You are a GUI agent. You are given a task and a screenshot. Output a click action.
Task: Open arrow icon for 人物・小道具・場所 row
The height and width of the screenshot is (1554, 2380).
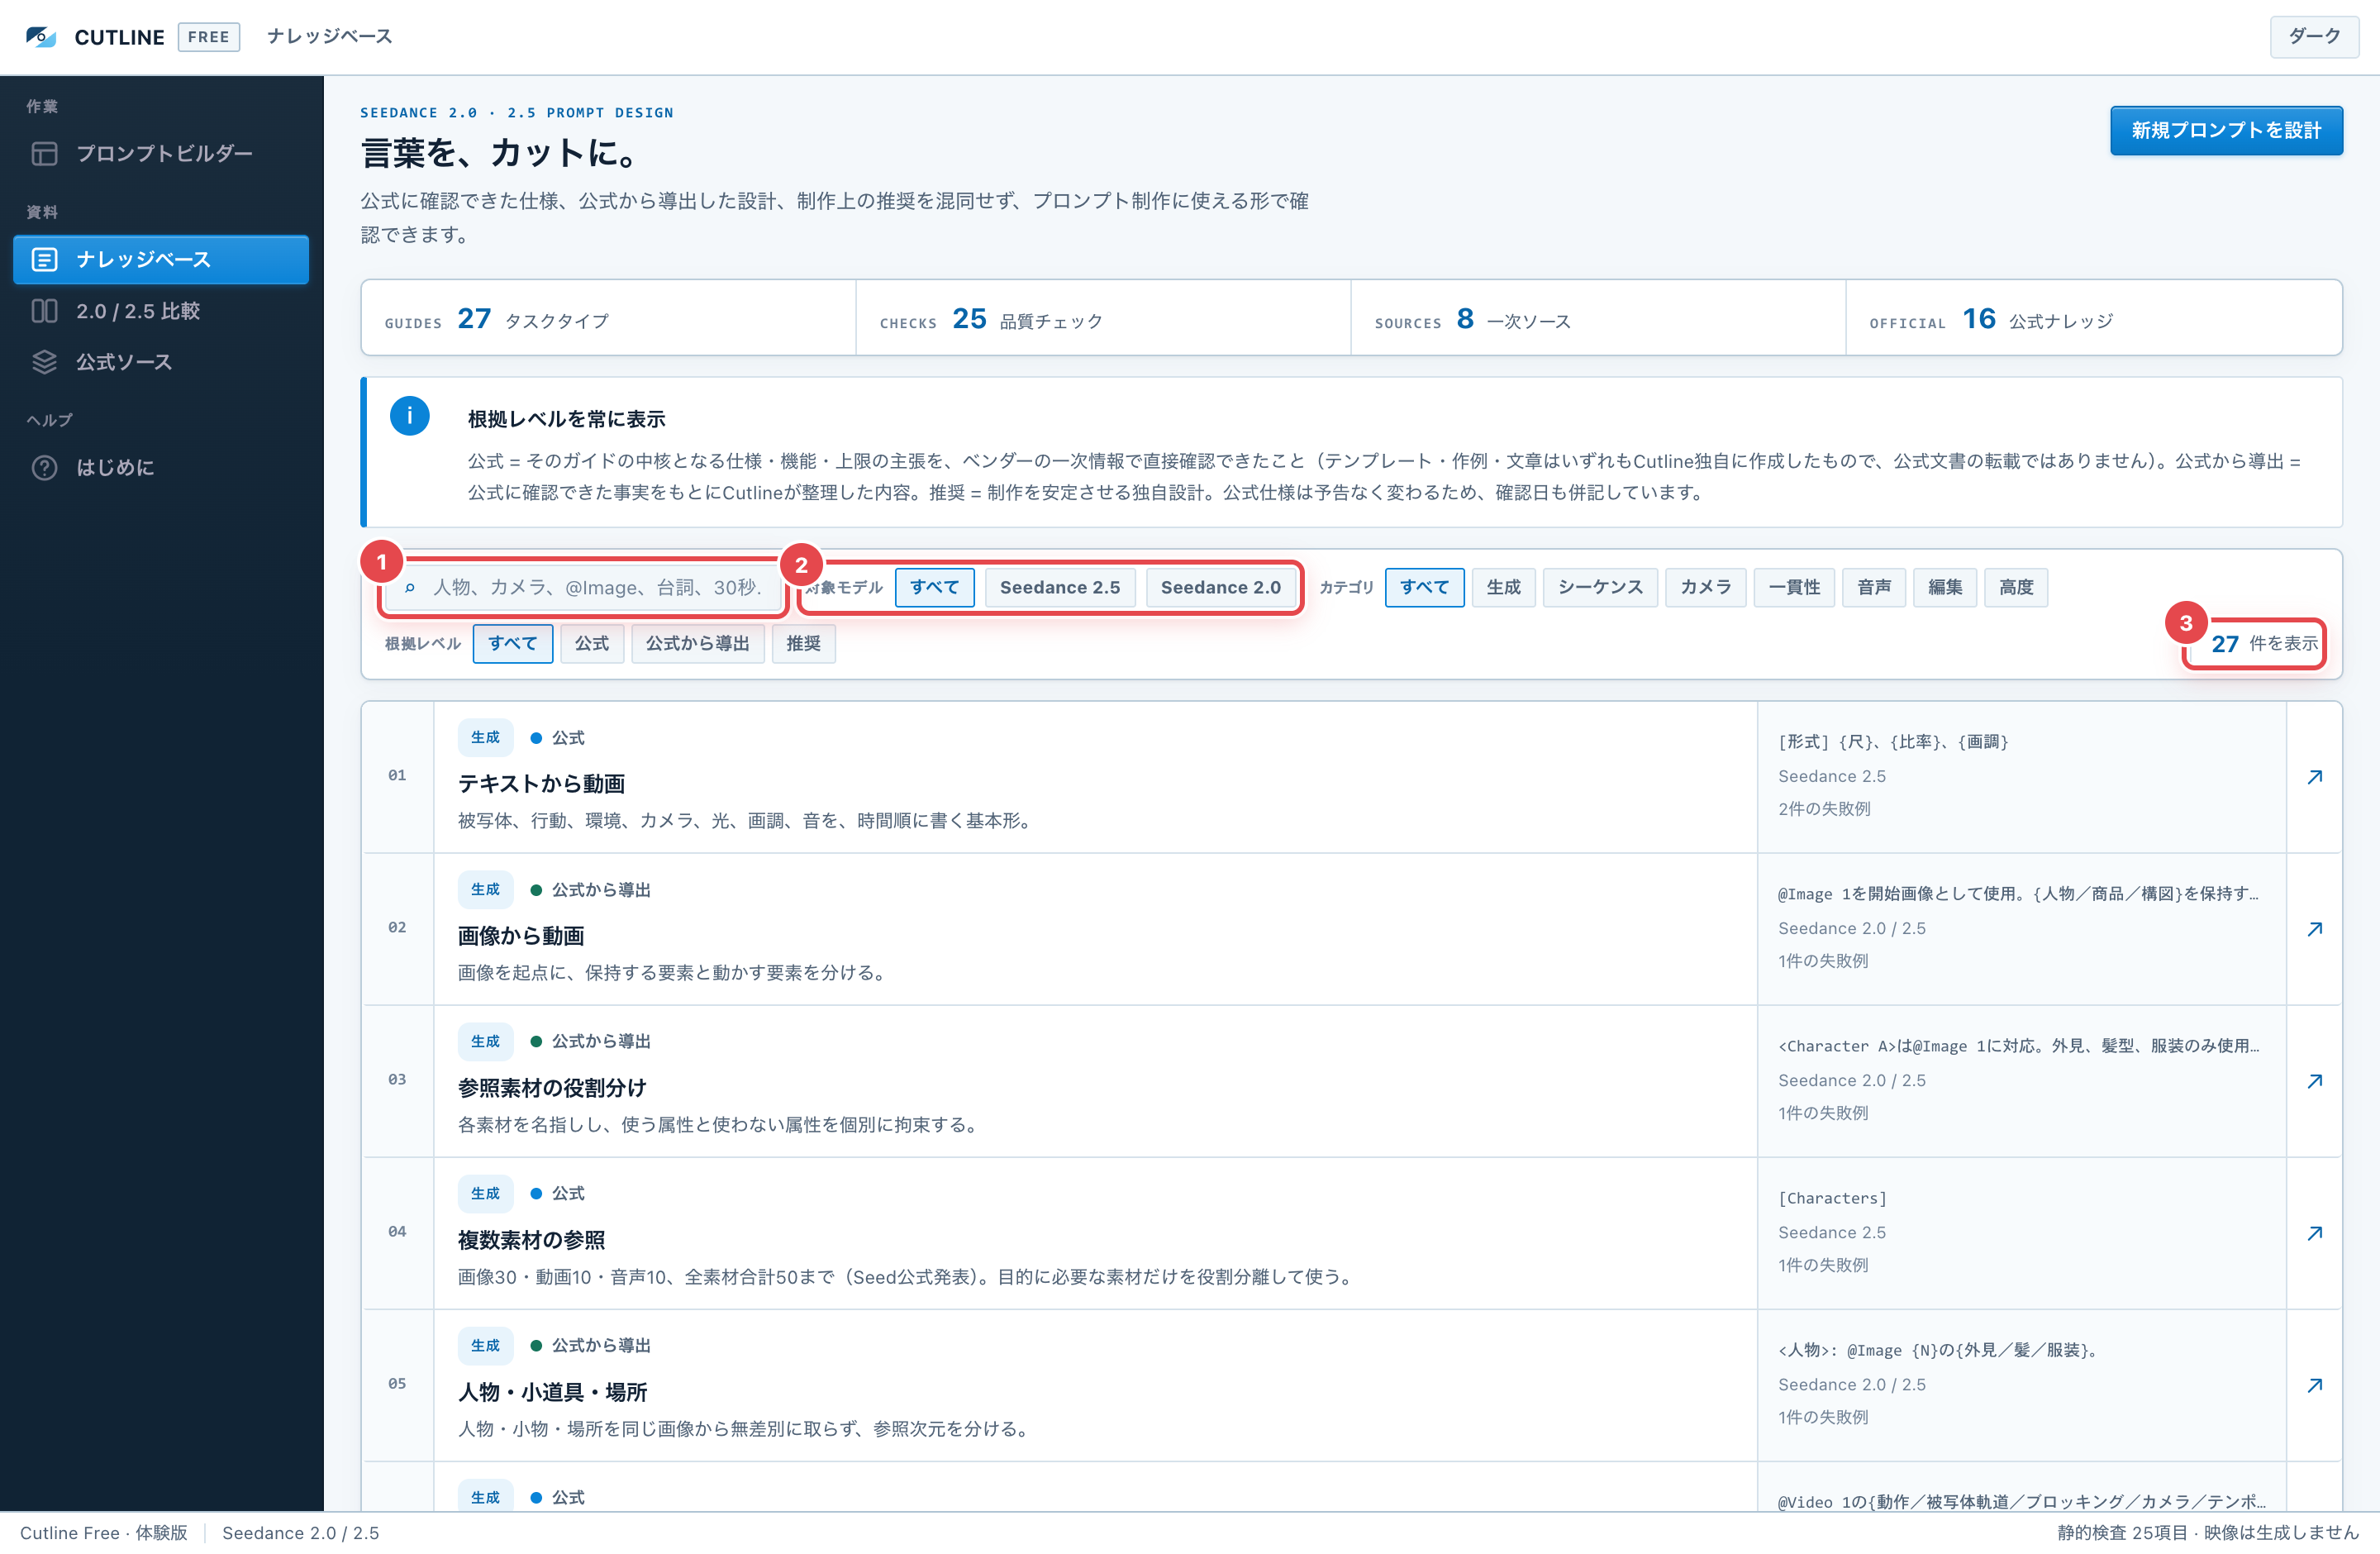(2314, 1385)
